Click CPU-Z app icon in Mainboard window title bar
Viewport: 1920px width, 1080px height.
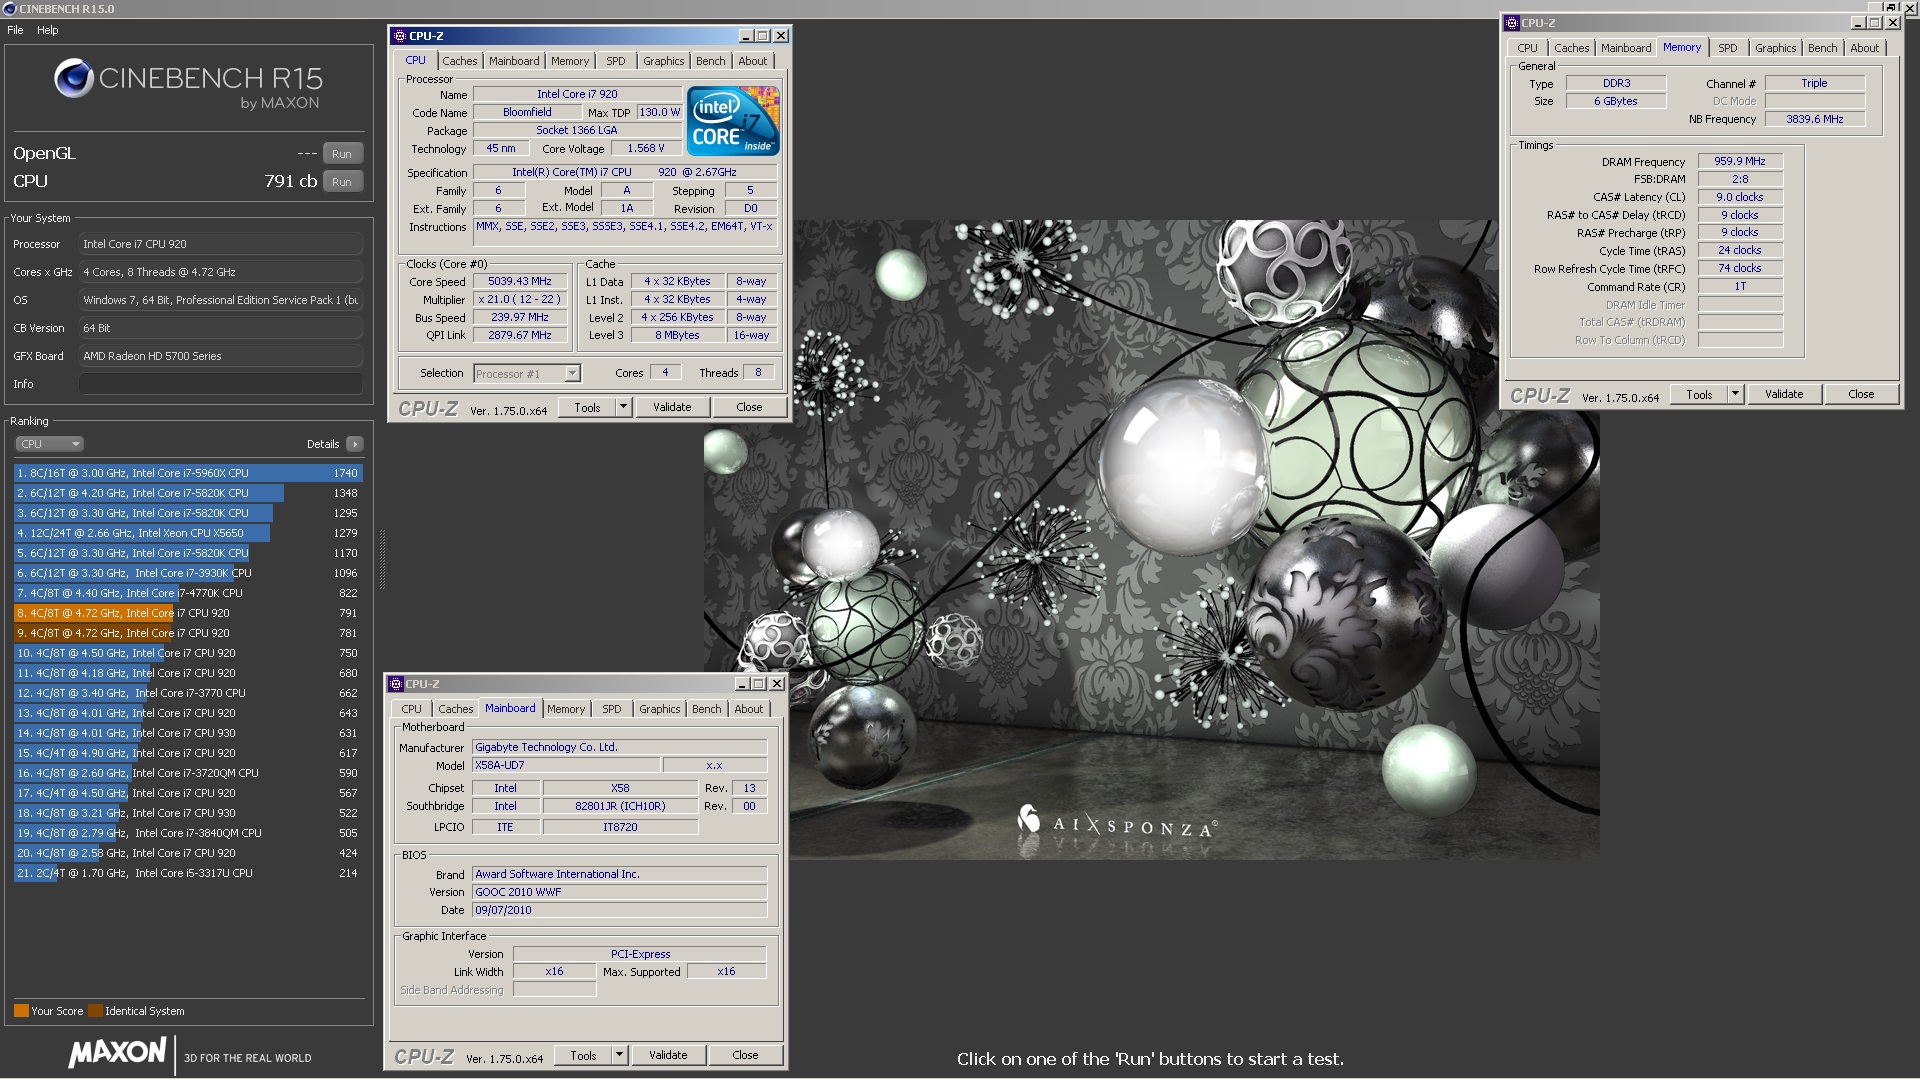click(x=396, y=684)
